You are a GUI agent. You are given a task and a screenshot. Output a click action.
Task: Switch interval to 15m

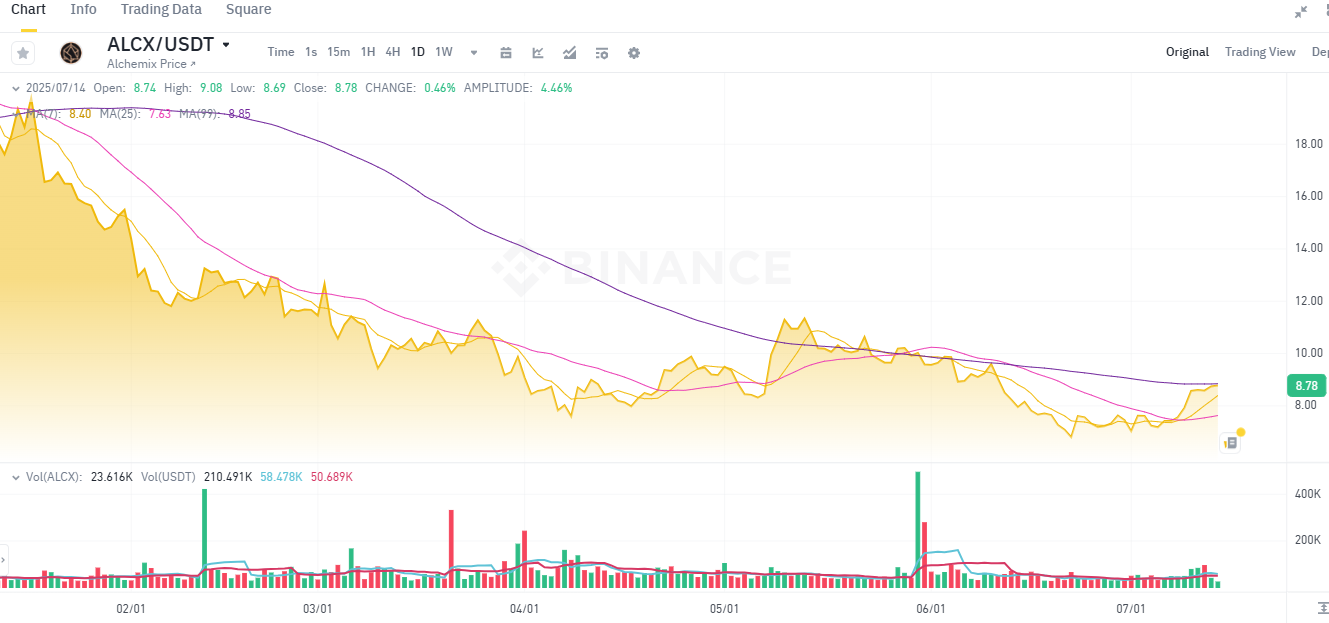339,52
